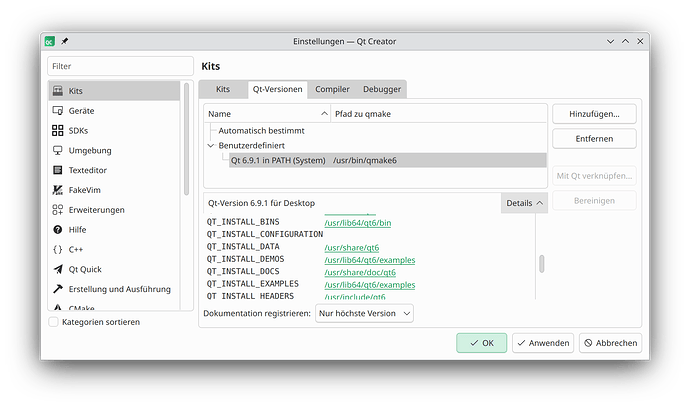Switch to the Compiler tab
Screen dimensions: 690x407
pyautogui.click(x=332, y=89)
